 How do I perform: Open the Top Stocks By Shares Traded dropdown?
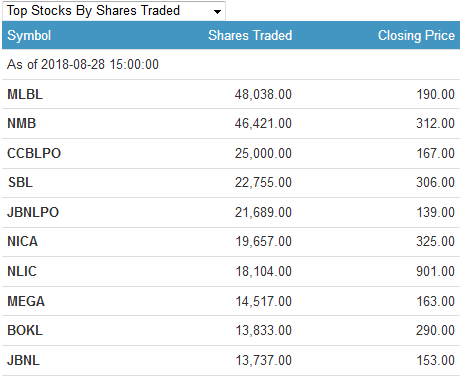click(114, 11)
